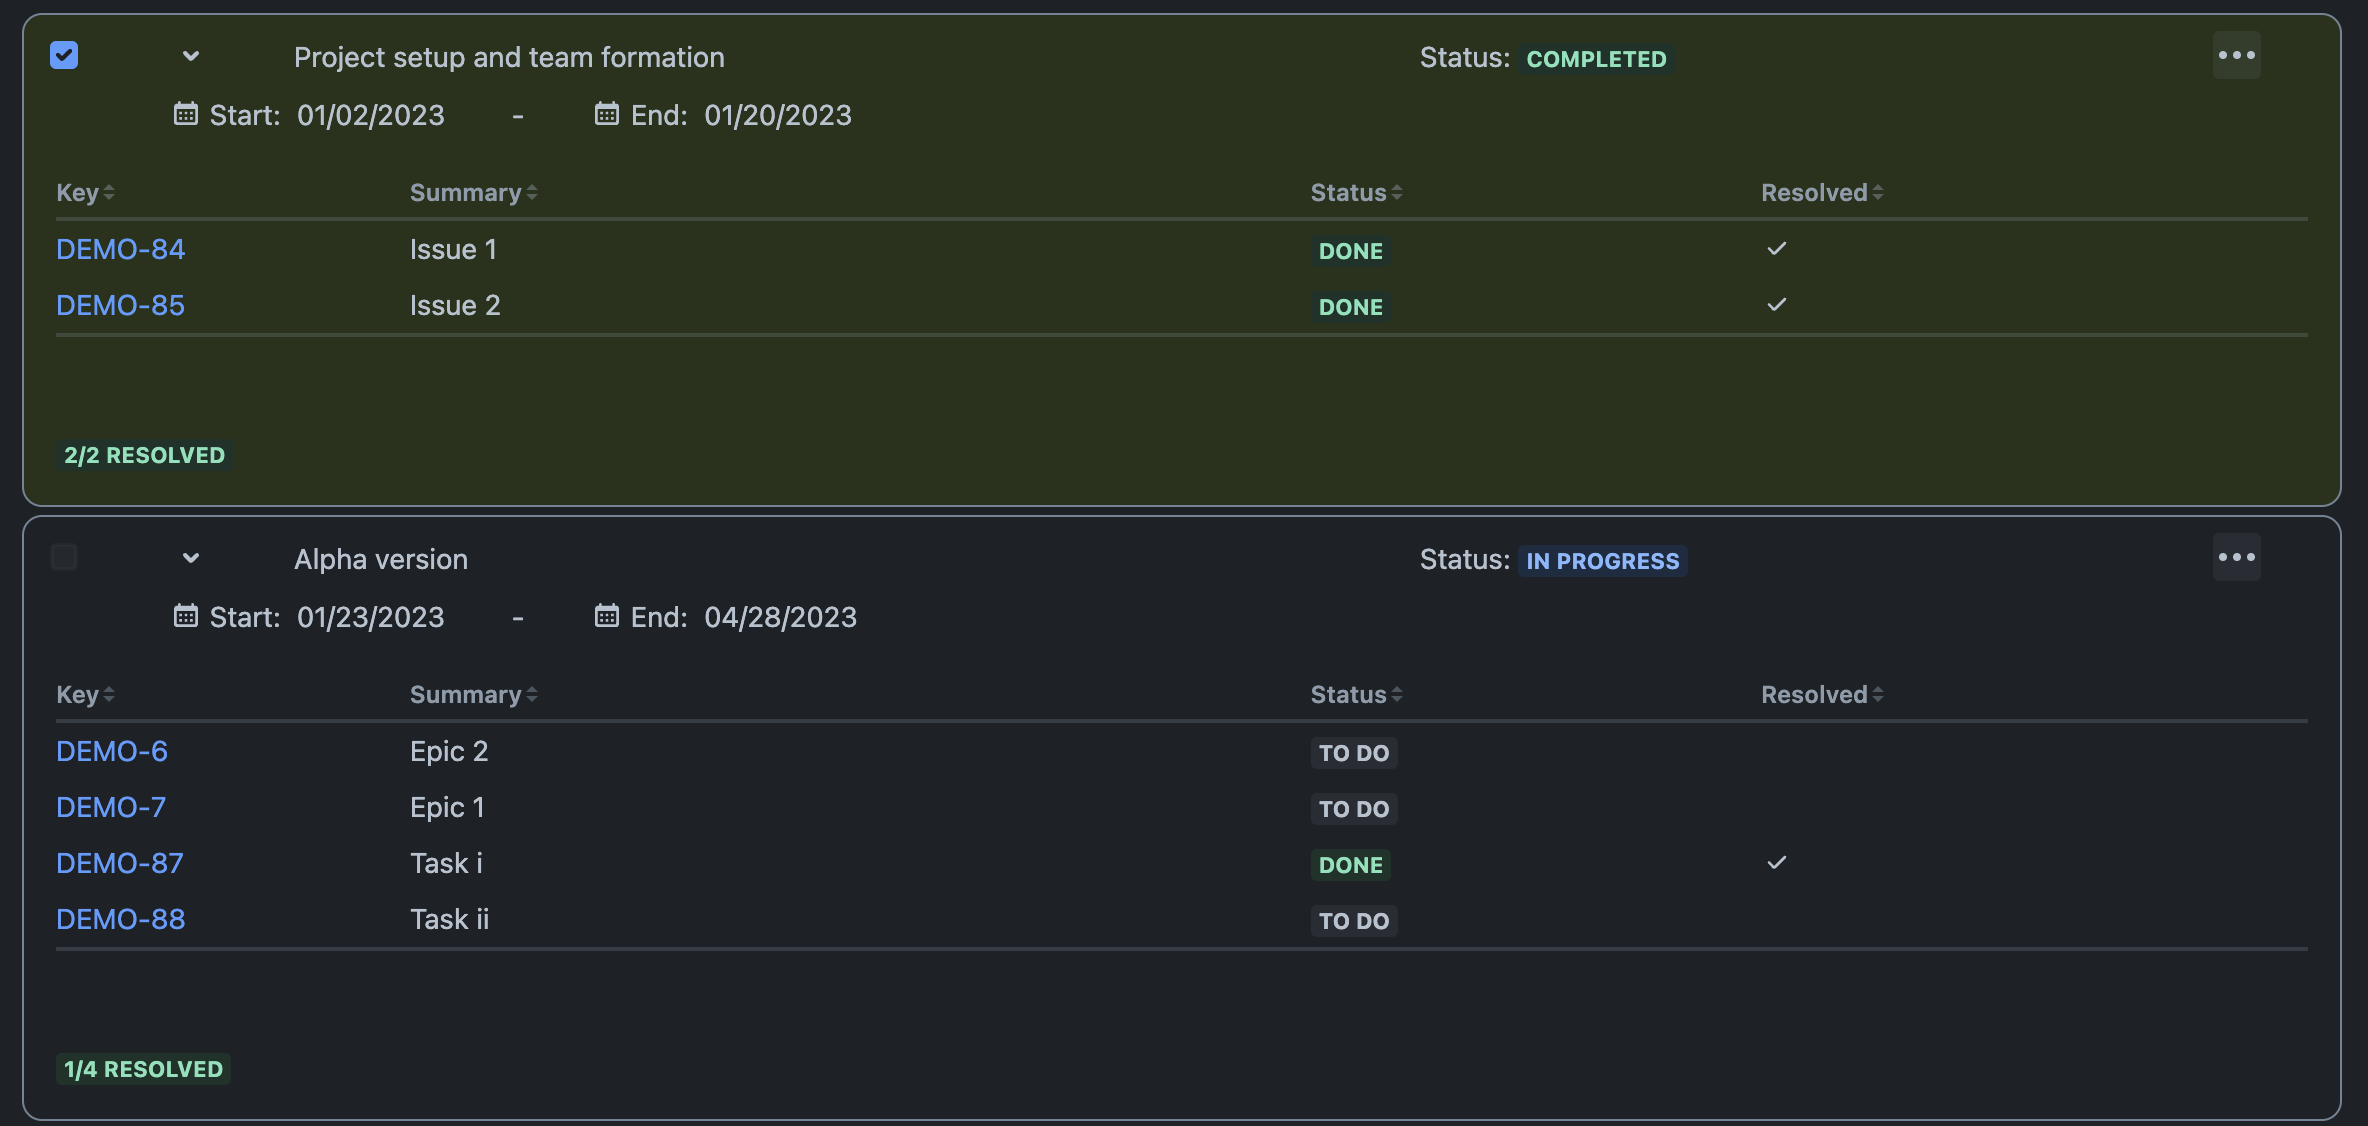Check the Alpha version milestone checkbox
Screen dimensions: 2368x1126
click(x=64, y=558)
